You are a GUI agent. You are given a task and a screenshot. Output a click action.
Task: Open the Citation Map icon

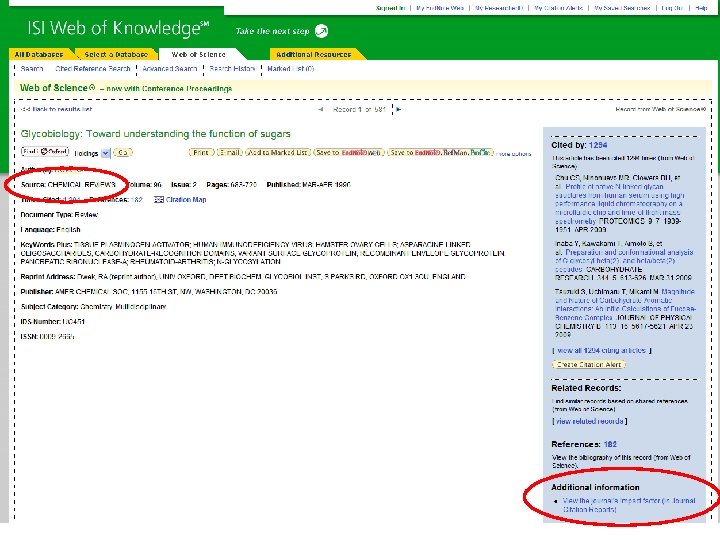pos(158,200)
